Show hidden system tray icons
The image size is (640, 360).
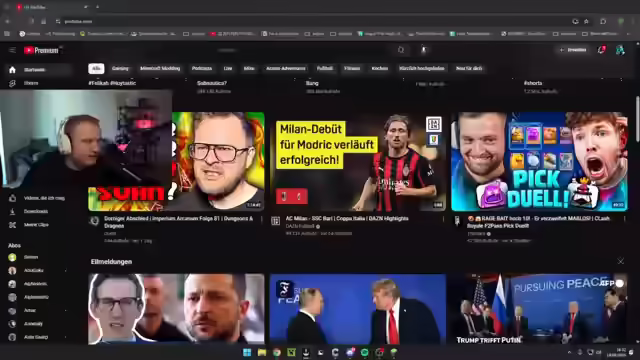[x=569, y=352]
